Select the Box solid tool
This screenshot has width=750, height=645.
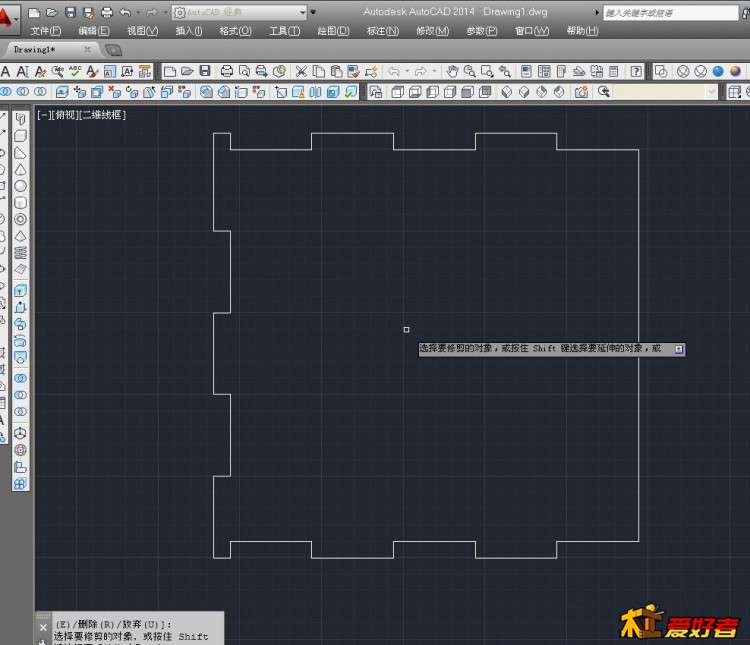[x=20, y=136]
